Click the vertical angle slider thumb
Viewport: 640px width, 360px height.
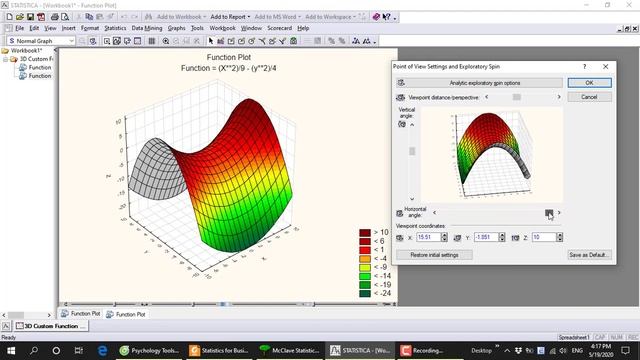point(412,151)
